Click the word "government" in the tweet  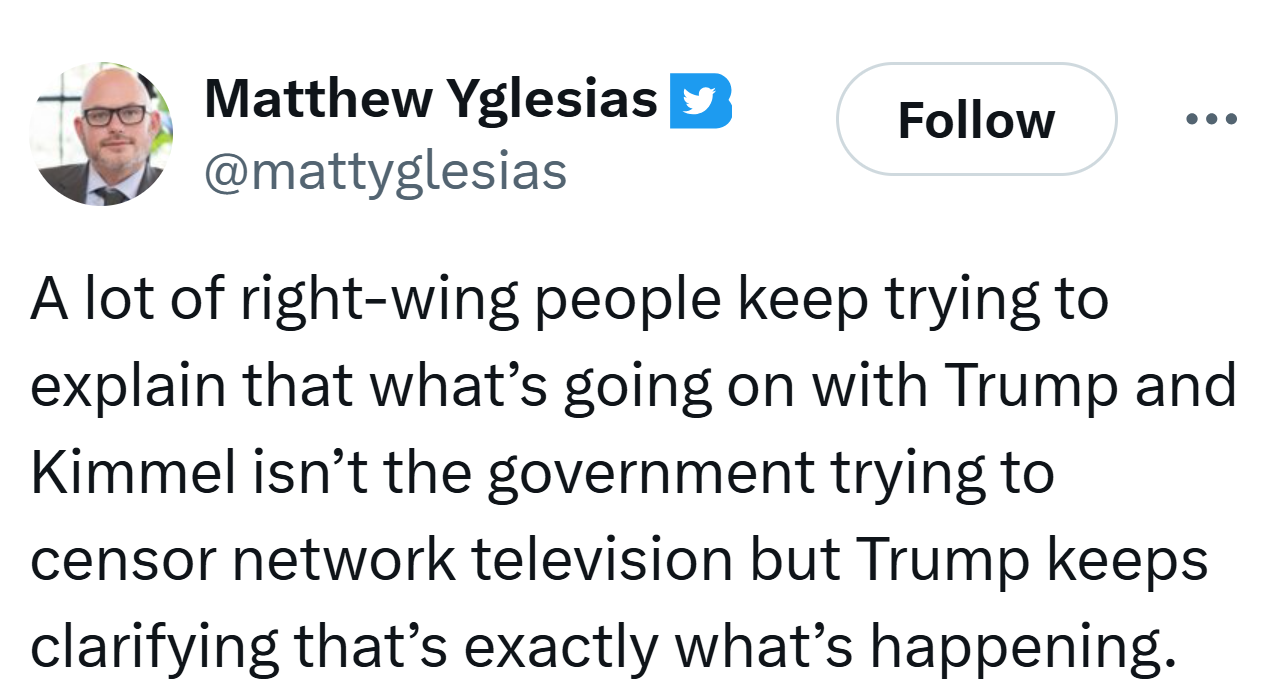(x=649, y=474)
